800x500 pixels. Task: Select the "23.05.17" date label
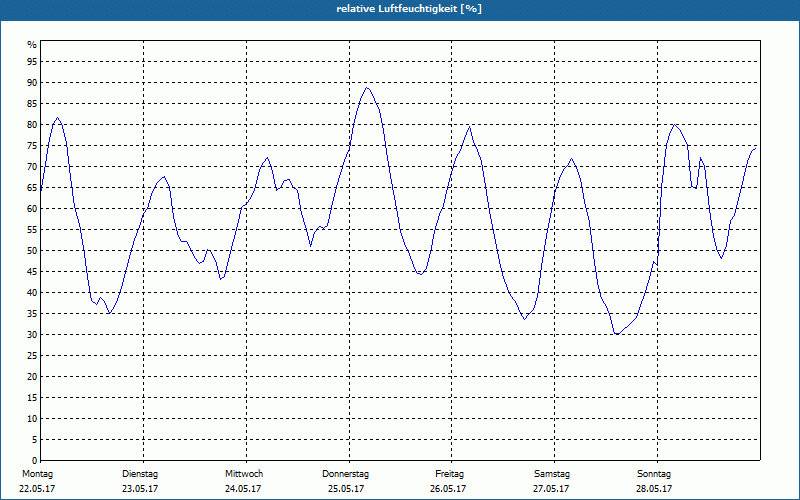coord(140,489)
